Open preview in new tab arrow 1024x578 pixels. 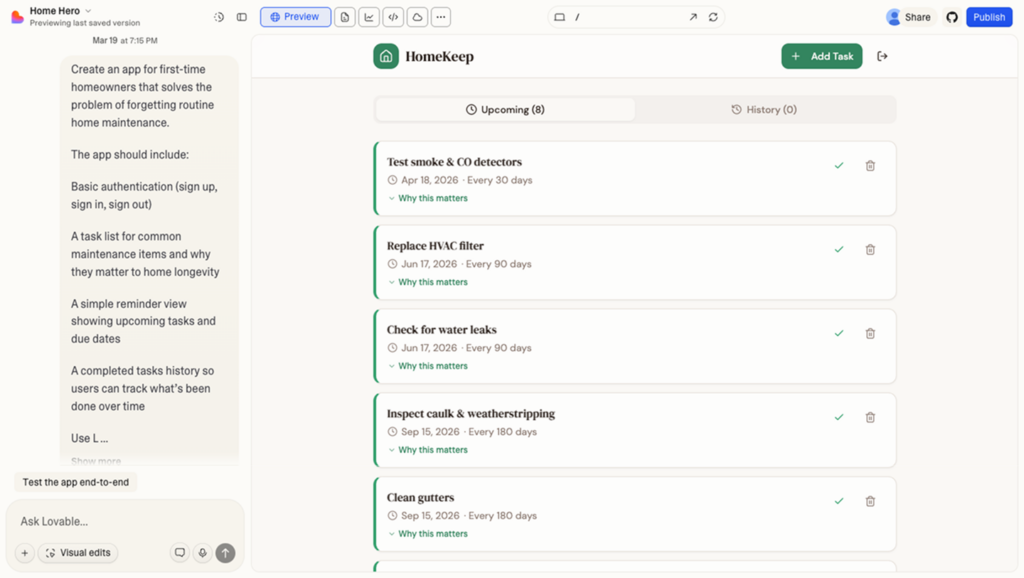(x=693, y=17)
